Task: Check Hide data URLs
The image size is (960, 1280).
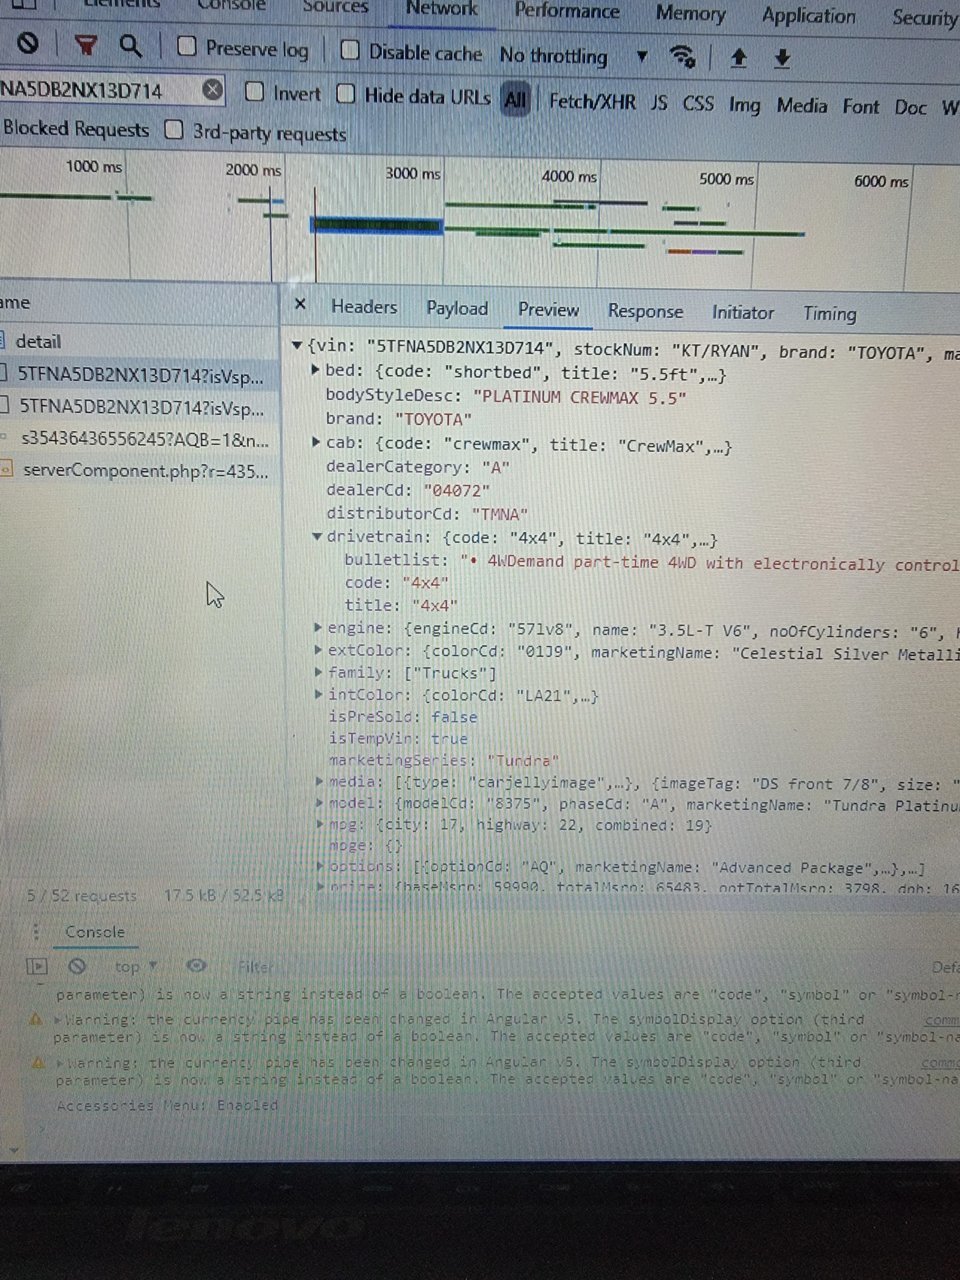Action: click(346, 94)
